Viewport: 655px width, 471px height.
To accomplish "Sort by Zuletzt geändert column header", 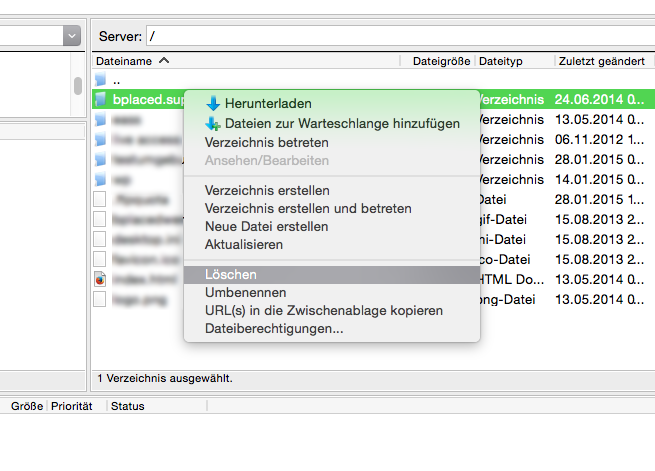I will coord(600,61).
